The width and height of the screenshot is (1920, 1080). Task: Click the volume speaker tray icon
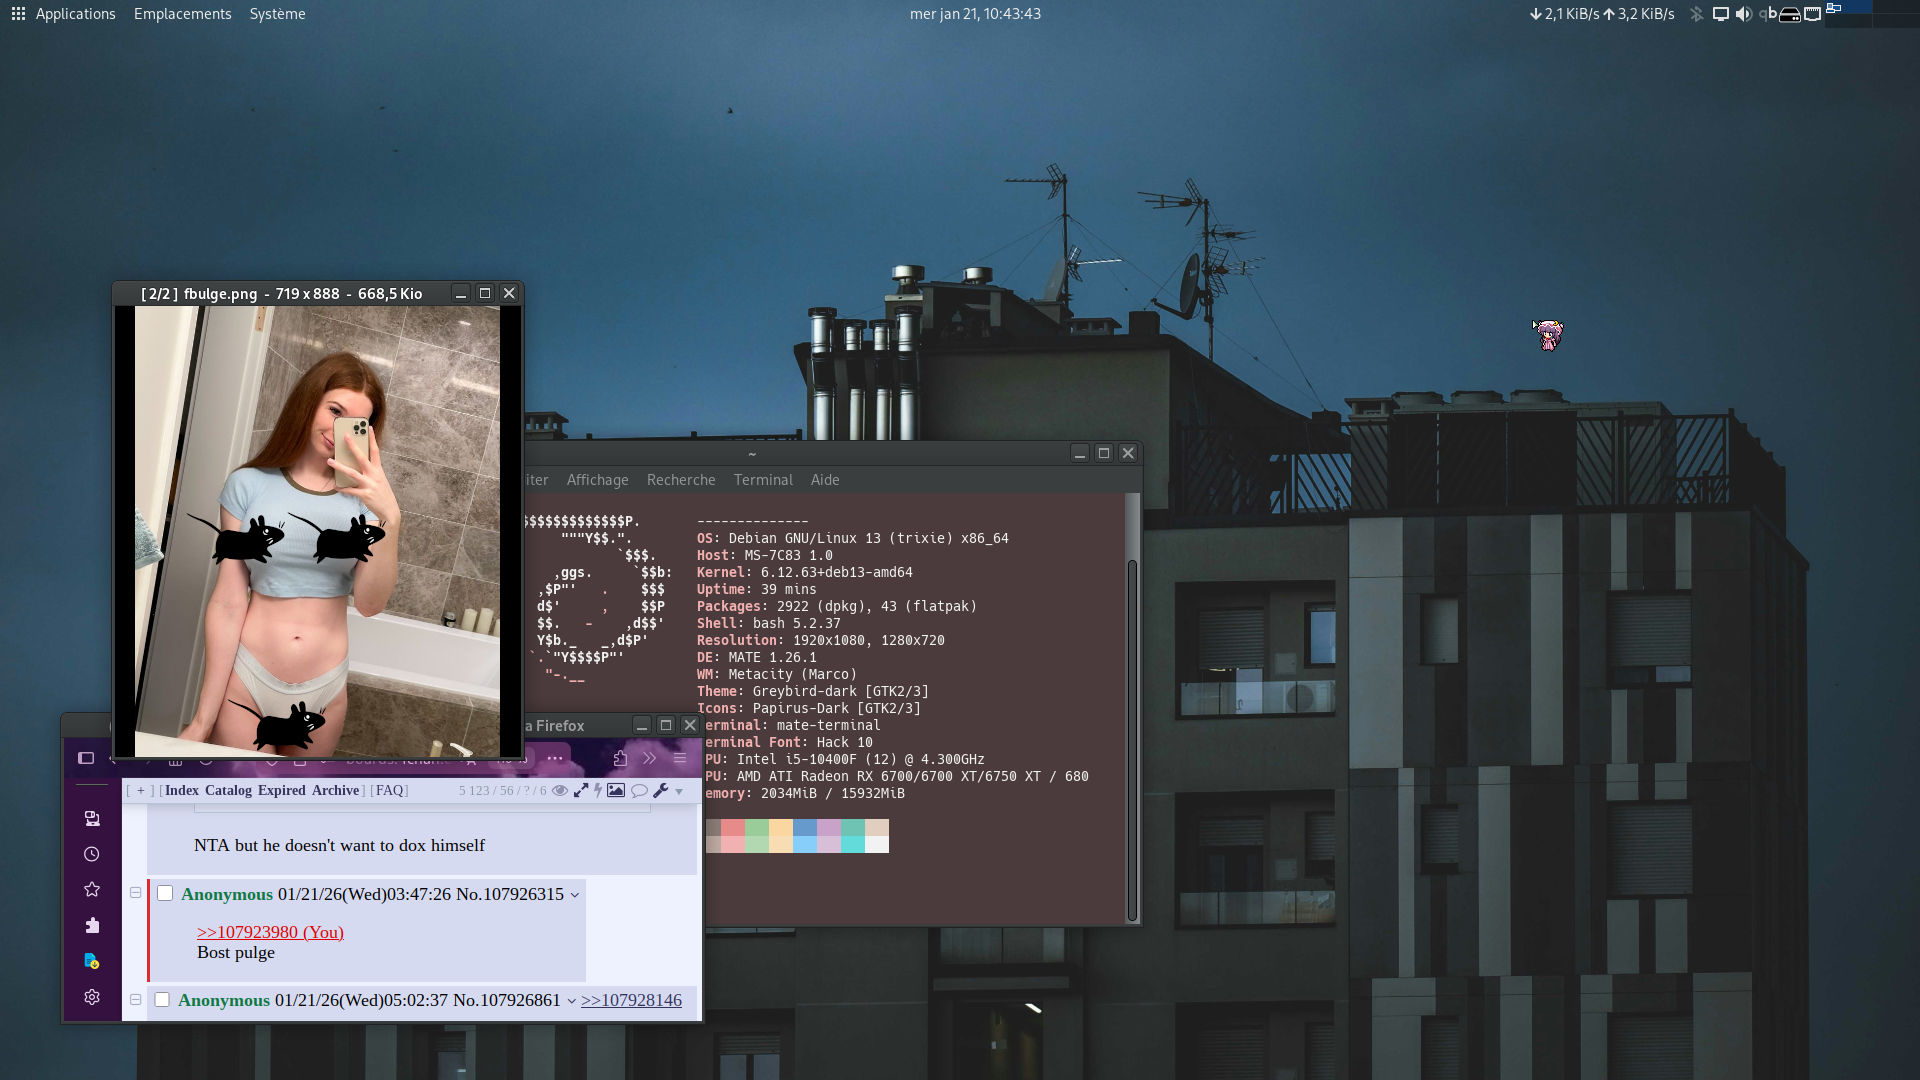(x=1743, y=14)
